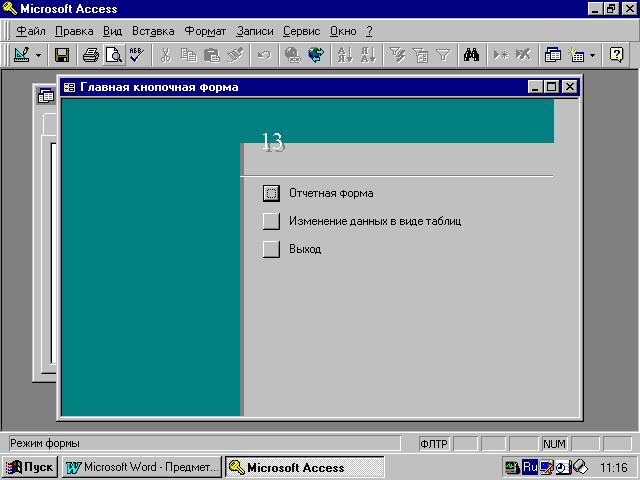Select Microsoft Access taskbar button

(x=304, y=467)
